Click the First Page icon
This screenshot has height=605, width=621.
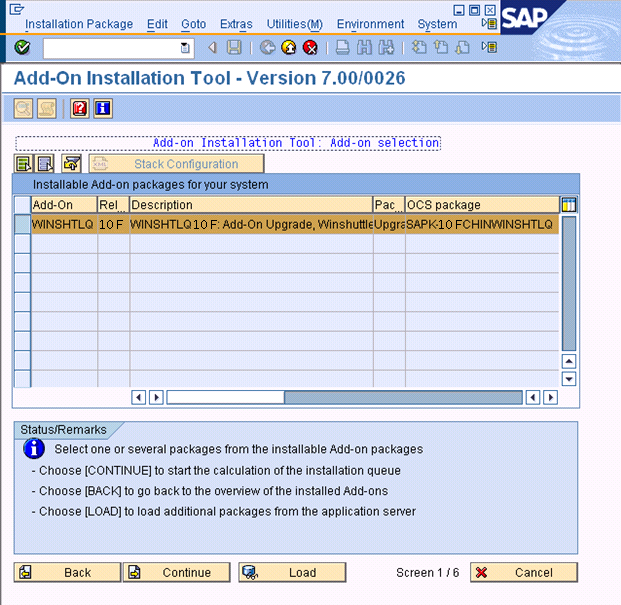click(419, 48)
